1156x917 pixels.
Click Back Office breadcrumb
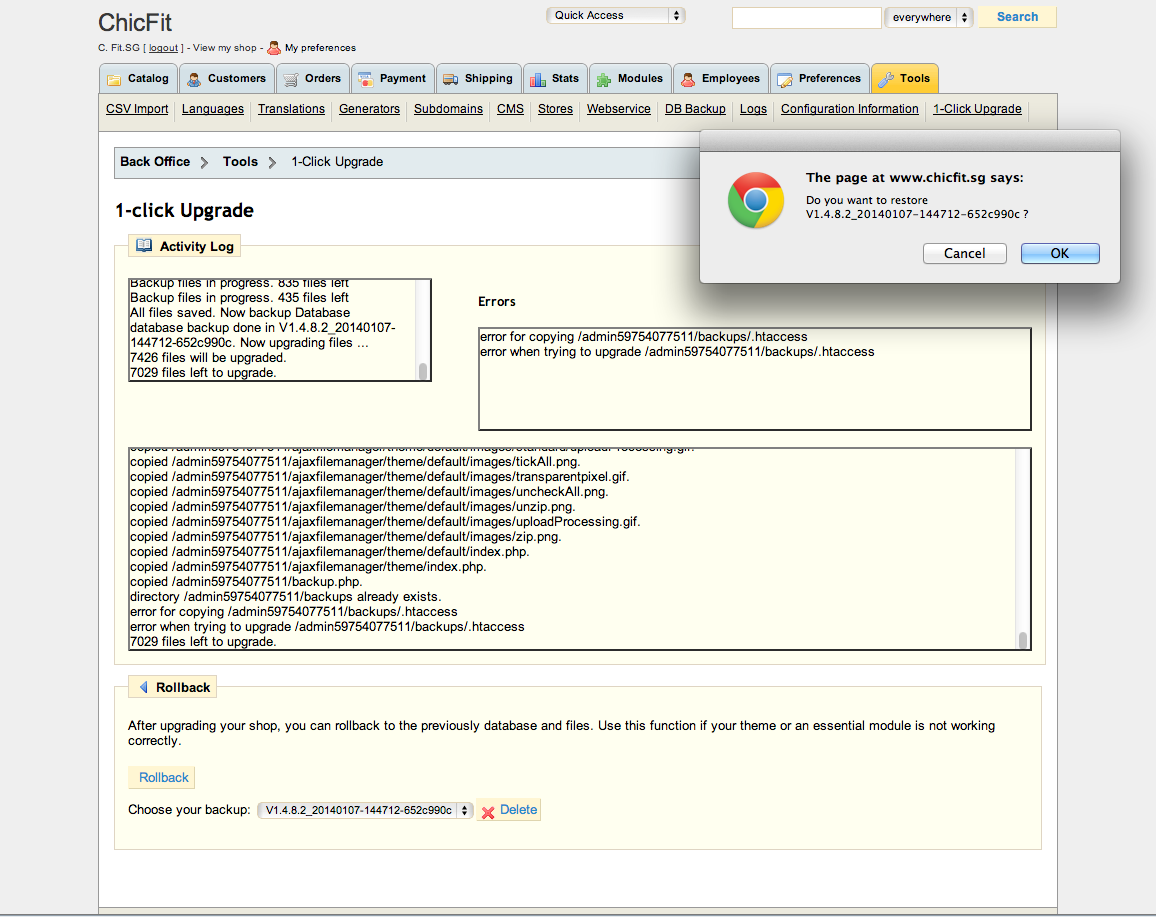pos(155,161)
